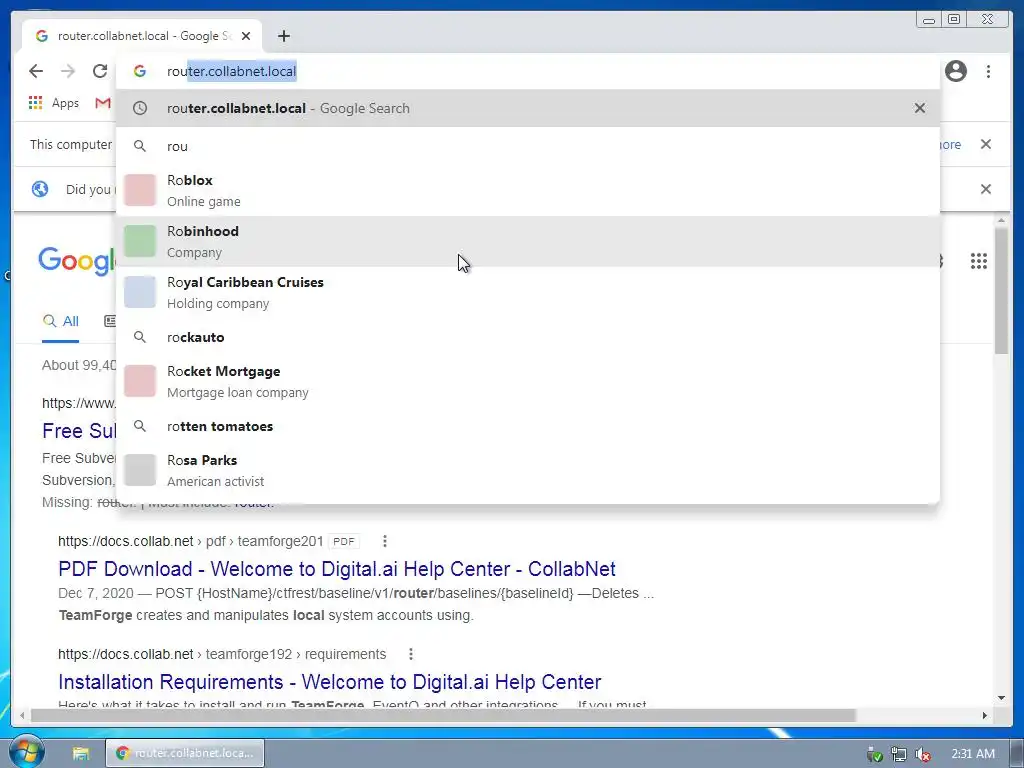The height and width of the screenshot is (768, 1024).
Task: Go back to previous page
Action: point(36,71)
